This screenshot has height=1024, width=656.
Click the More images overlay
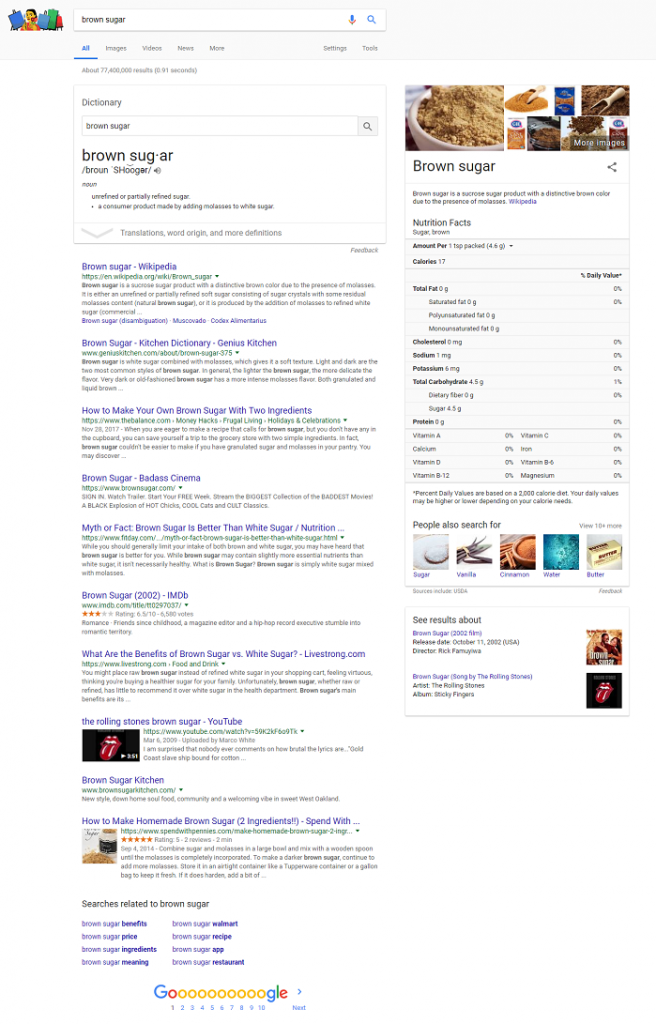(x=599, y=142)
